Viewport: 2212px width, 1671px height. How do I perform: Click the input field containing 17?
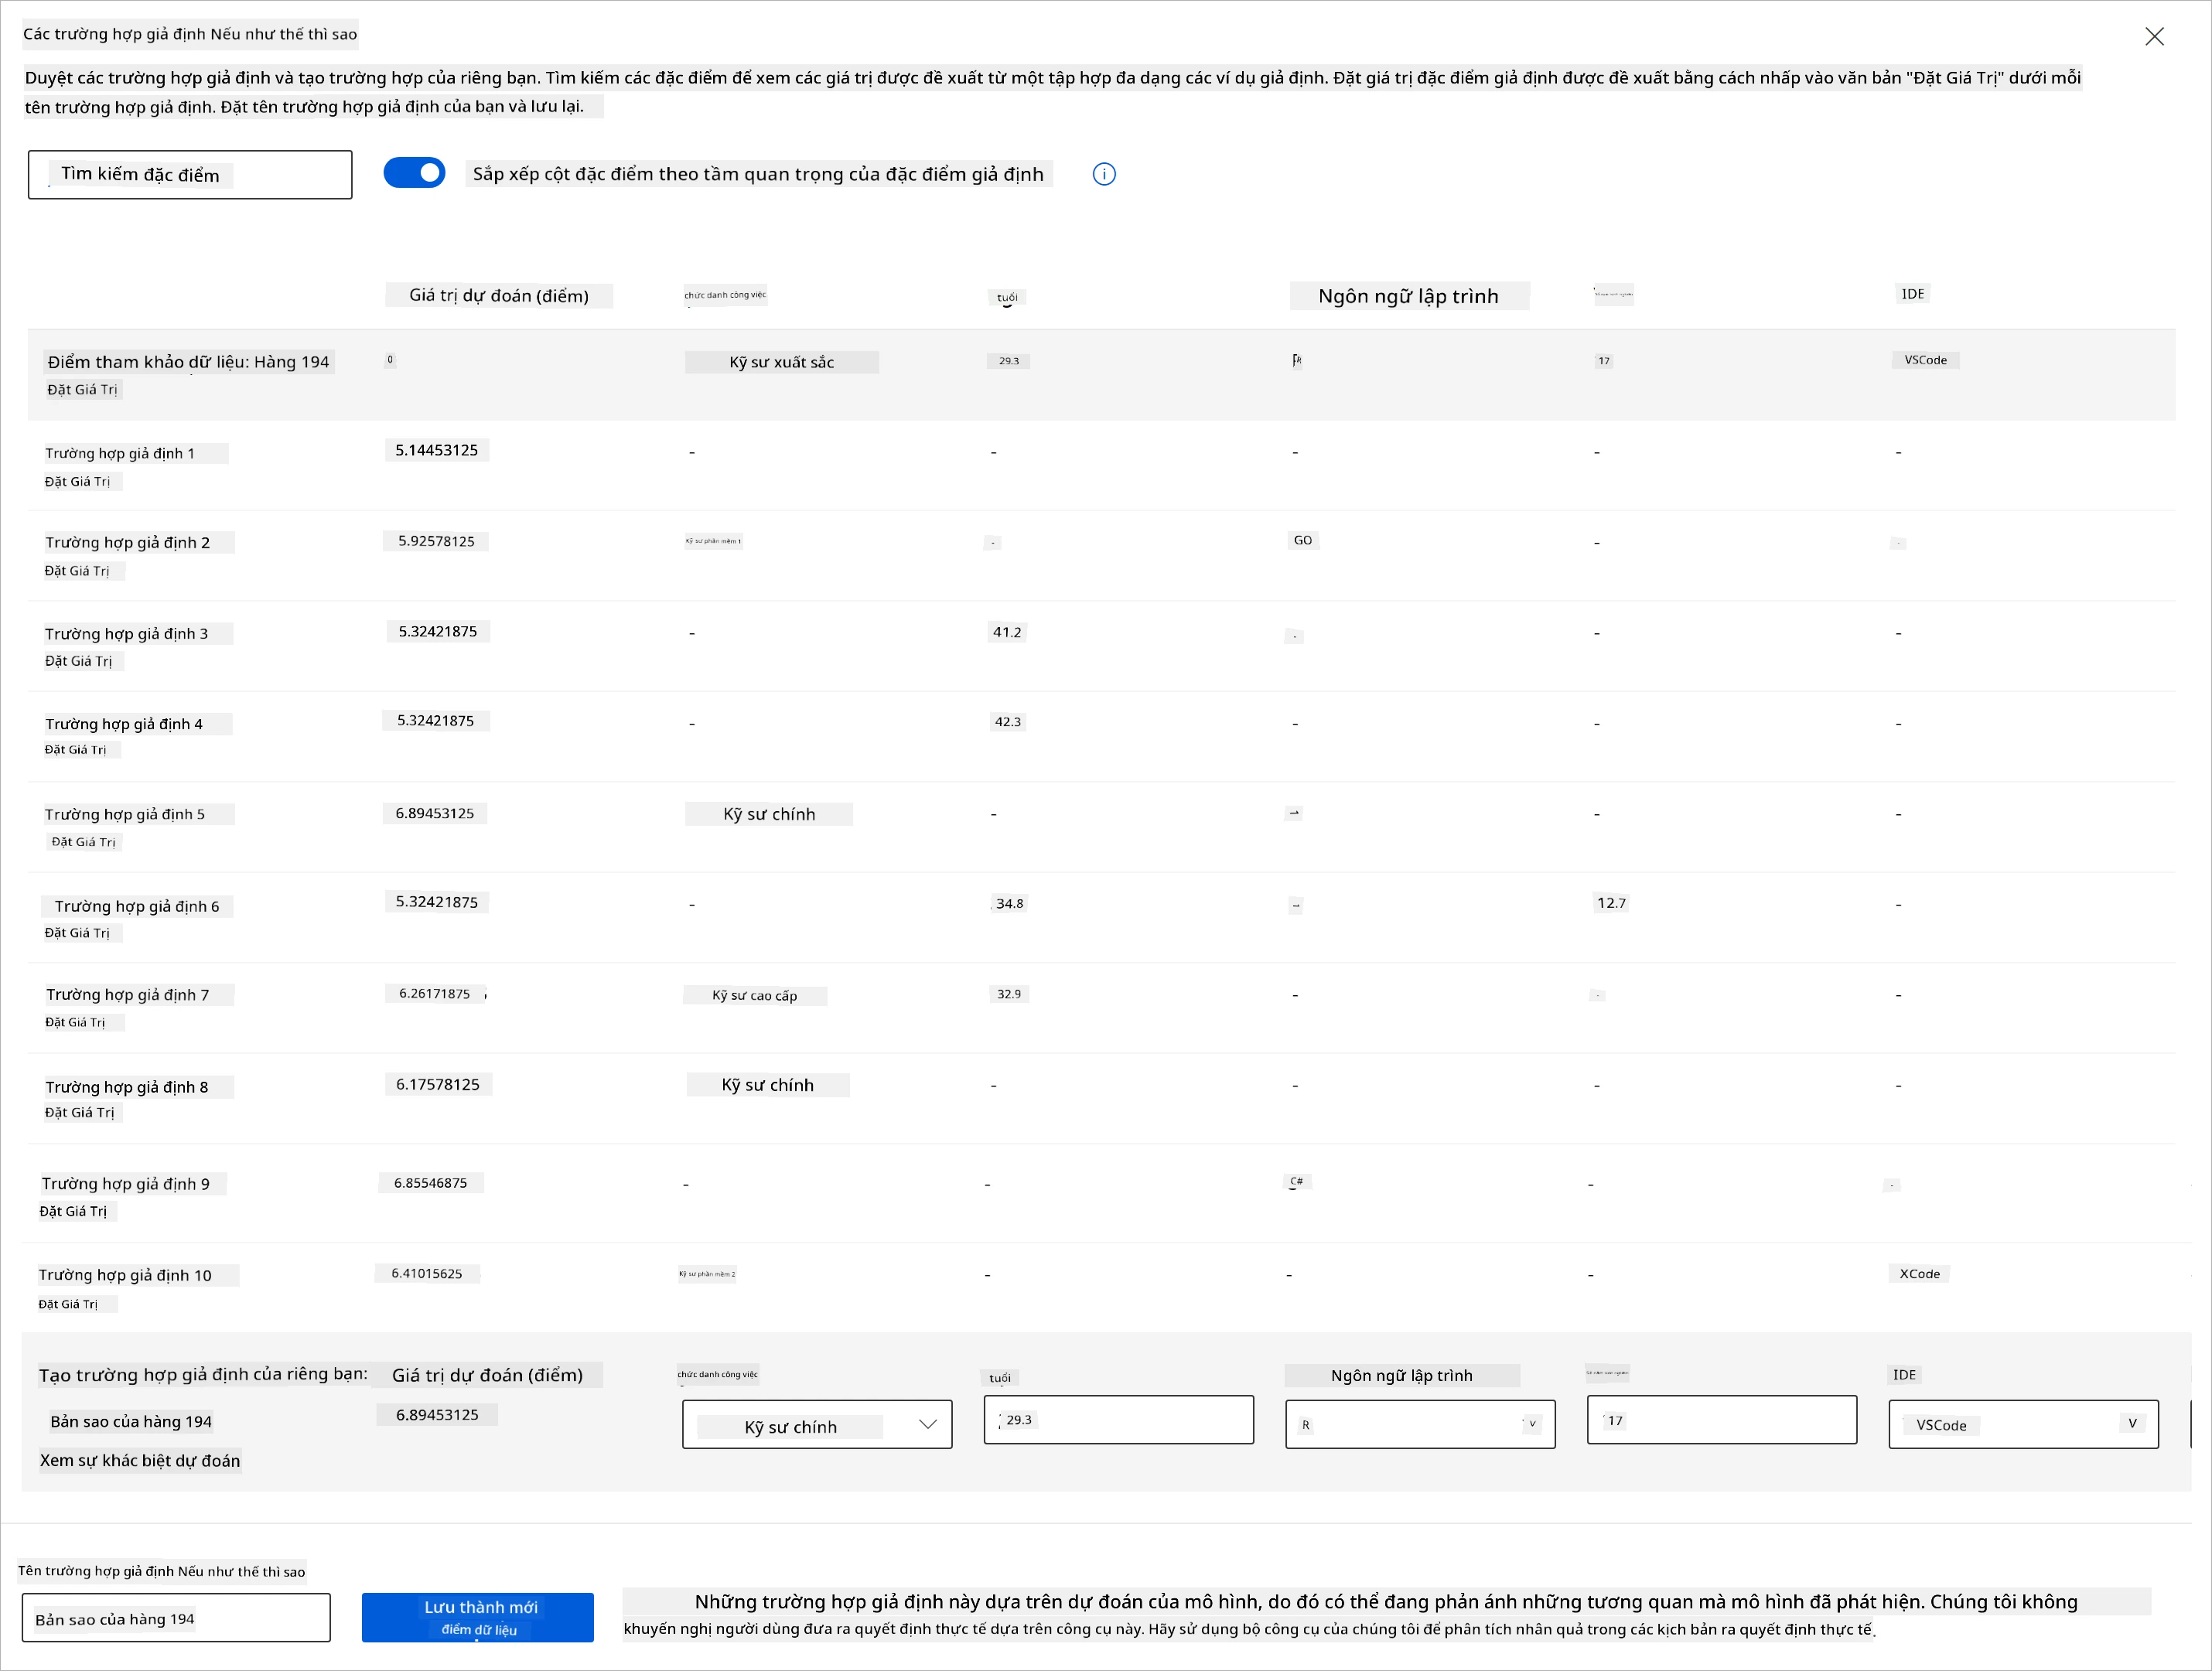coord(1721,1420)
